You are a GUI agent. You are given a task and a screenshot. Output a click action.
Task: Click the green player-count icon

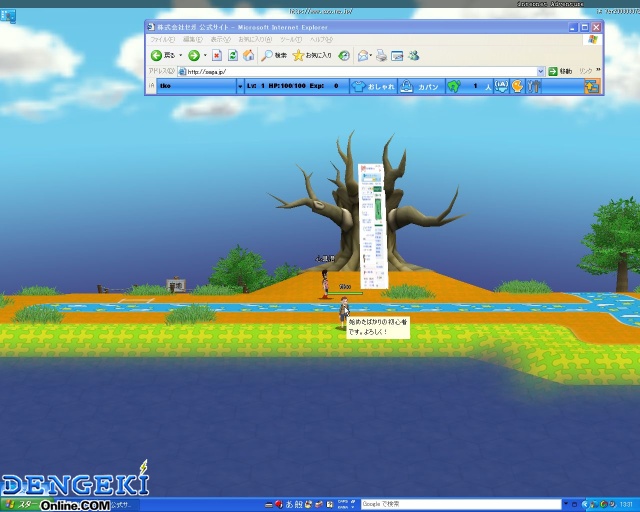point(453,87)
